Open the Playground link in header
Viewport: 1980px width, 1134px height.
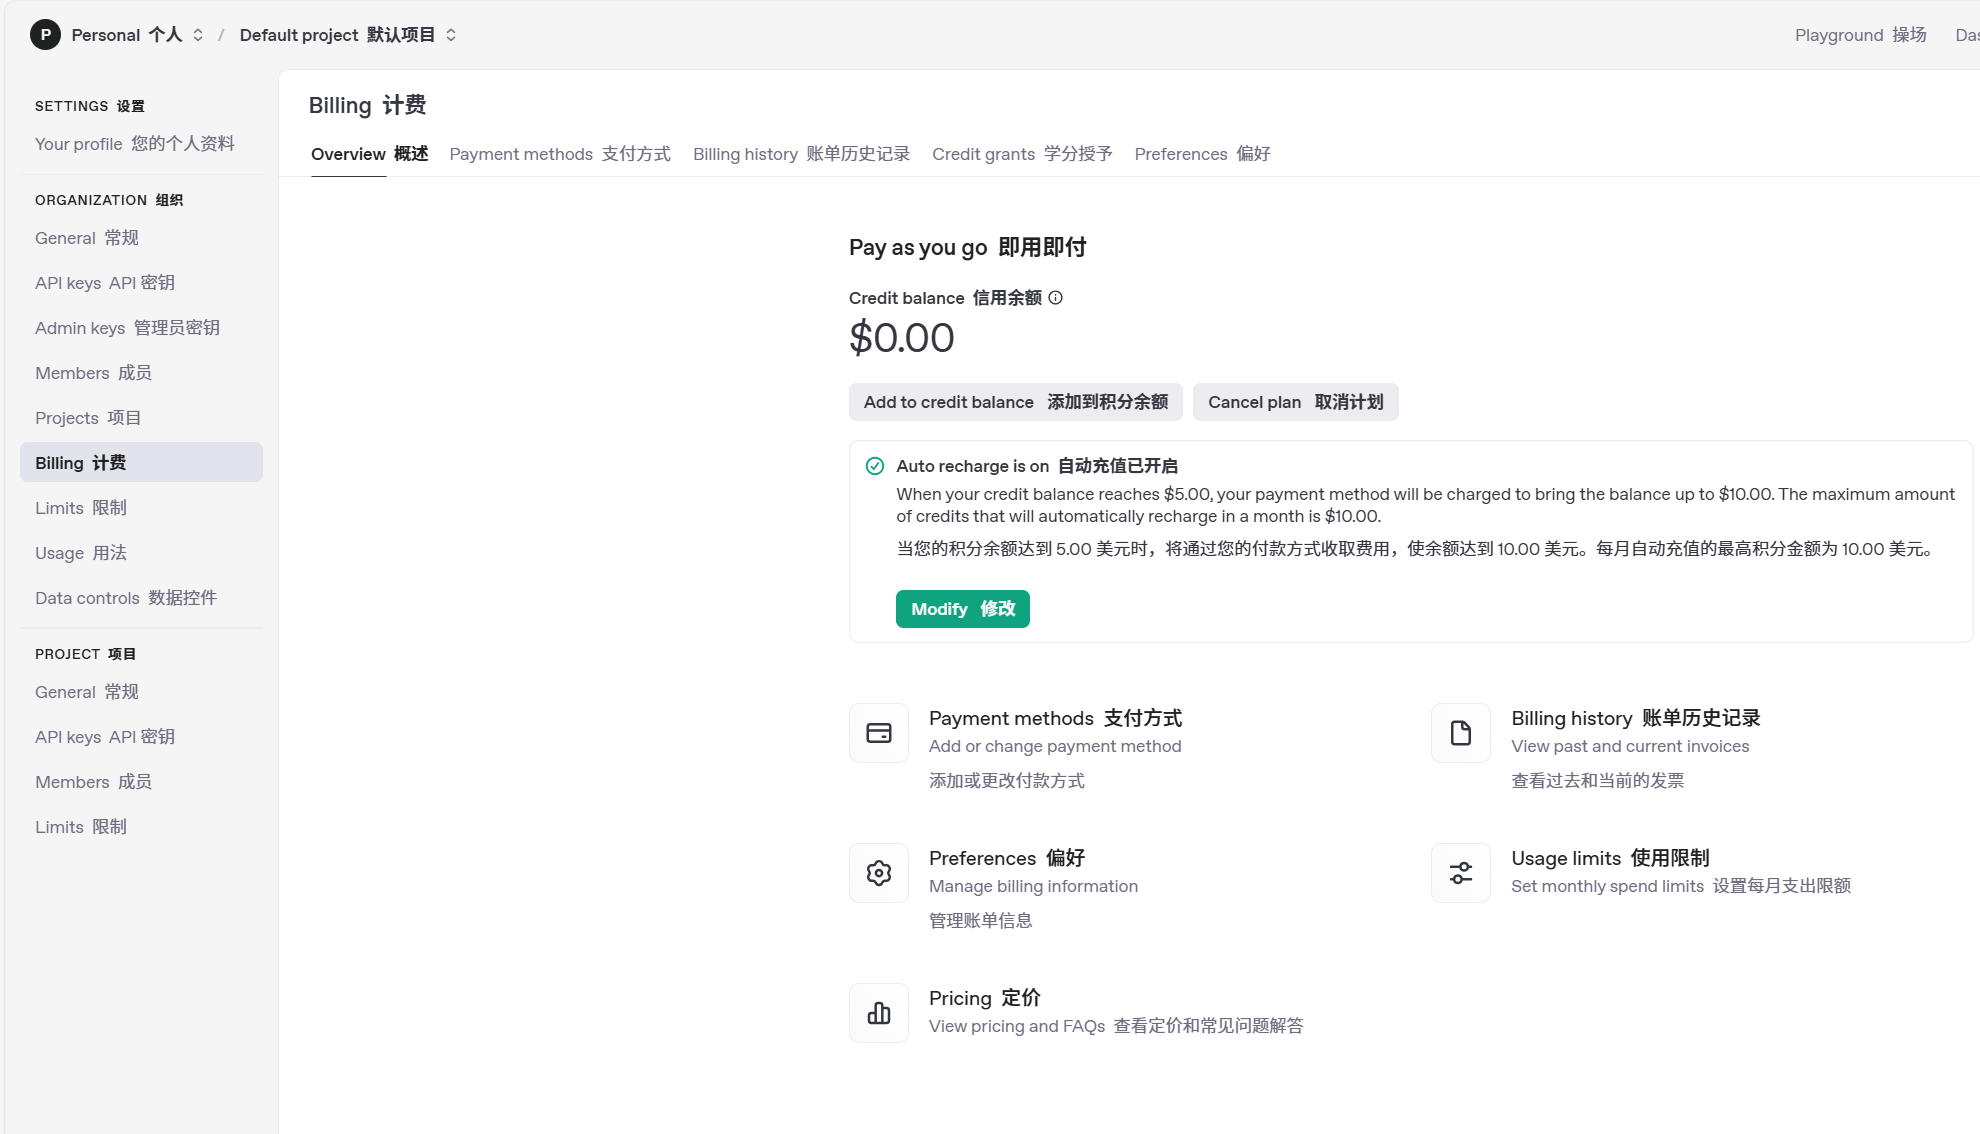pos(1860,35)
